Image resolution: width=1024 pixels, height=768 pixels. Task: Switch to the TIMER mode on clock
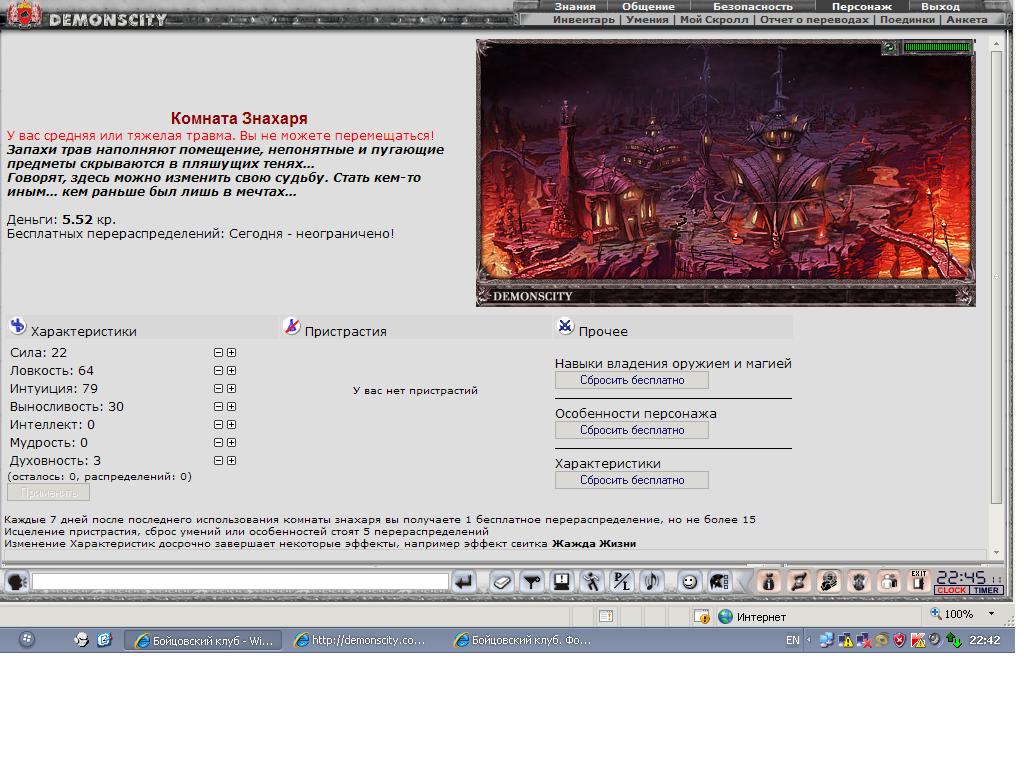tap(986, 590)
